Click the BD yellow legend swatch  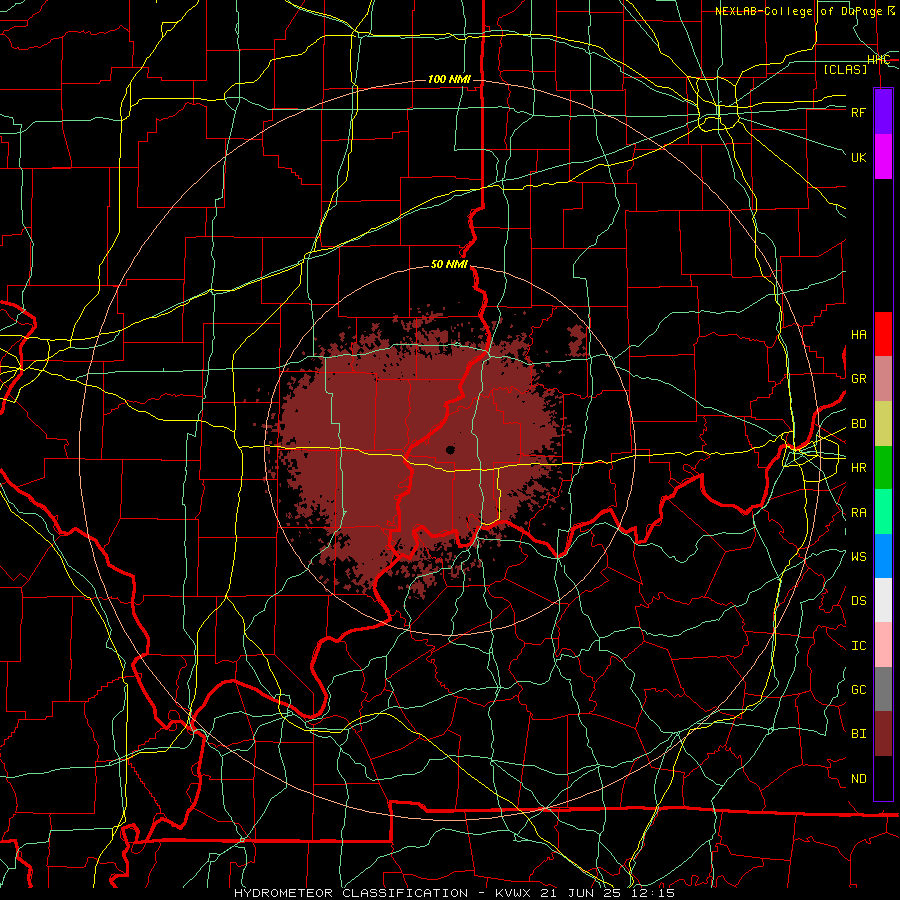(883, 424)
